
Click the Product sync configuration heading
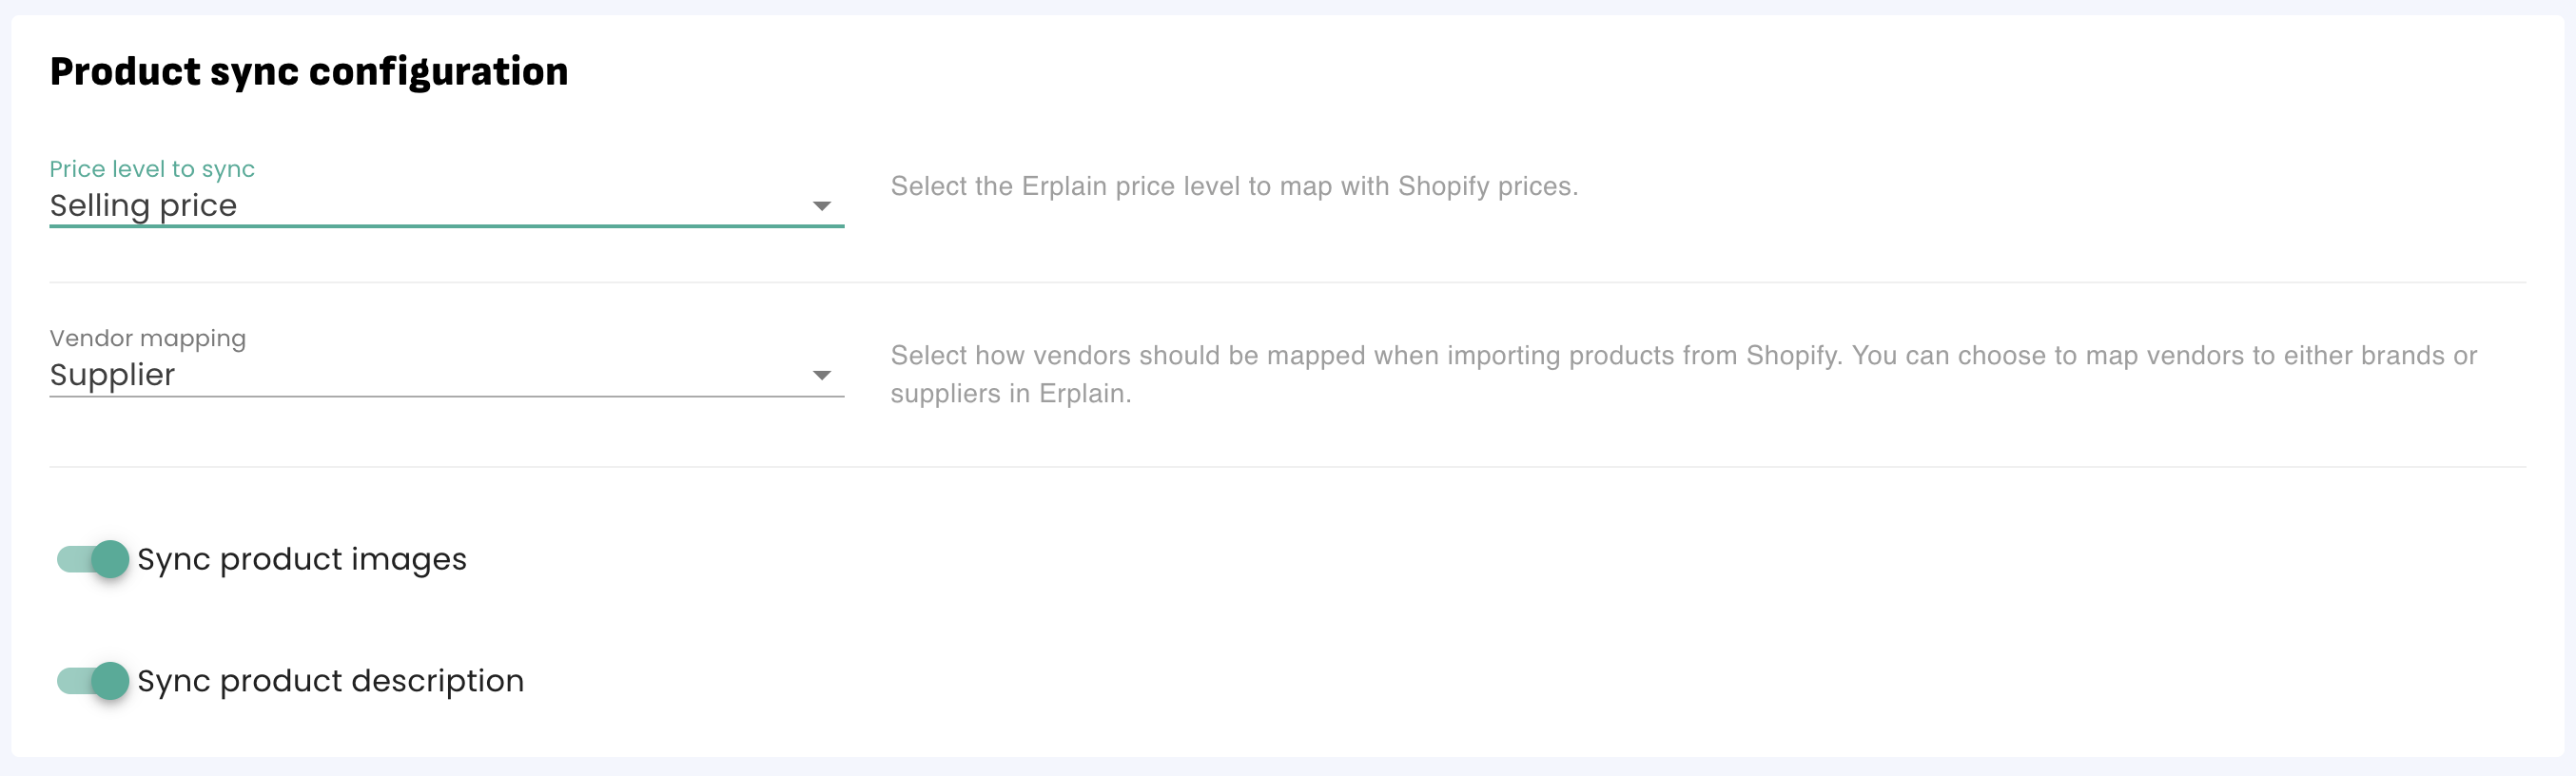click(x=309, y=72)
